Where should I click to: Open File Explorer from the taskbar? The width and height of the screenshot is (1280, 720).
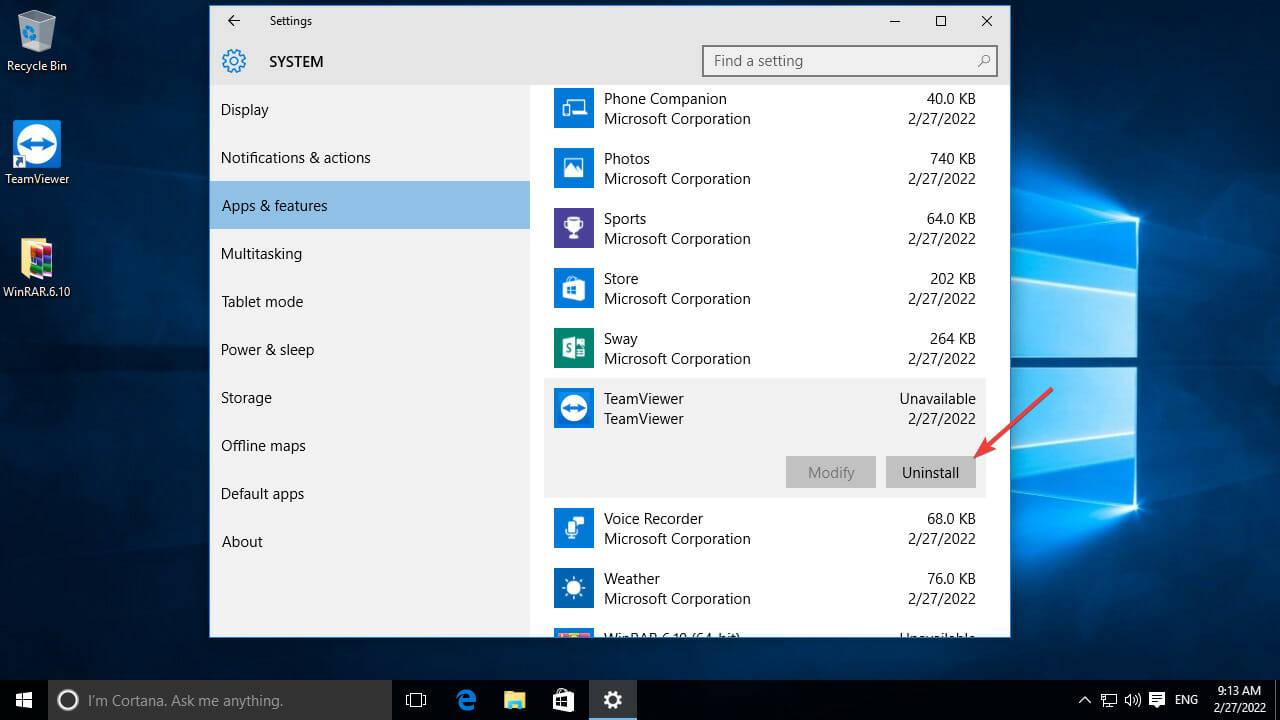(x=514, y=700)
